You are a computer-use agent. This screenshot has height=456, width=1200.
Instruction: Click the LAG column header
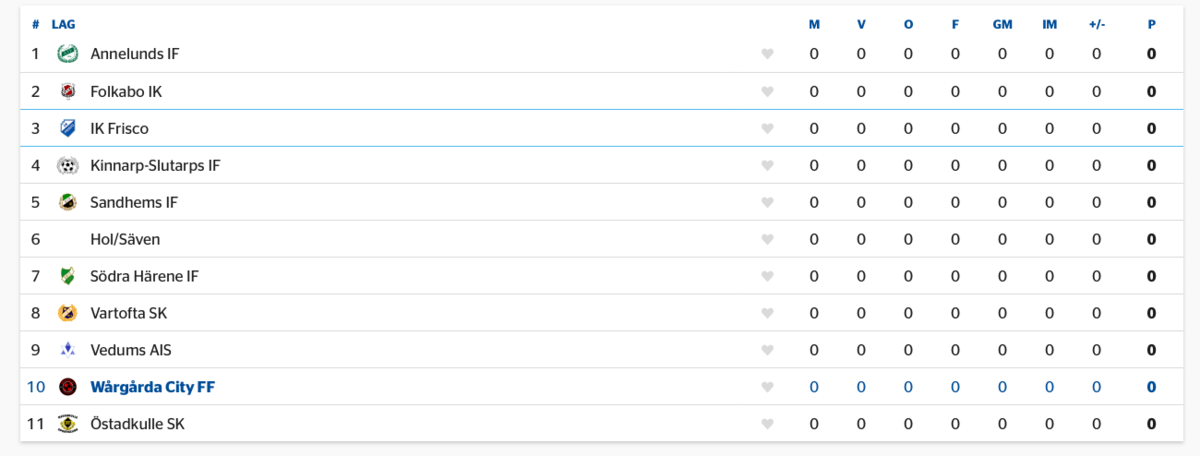pos(63,24)
